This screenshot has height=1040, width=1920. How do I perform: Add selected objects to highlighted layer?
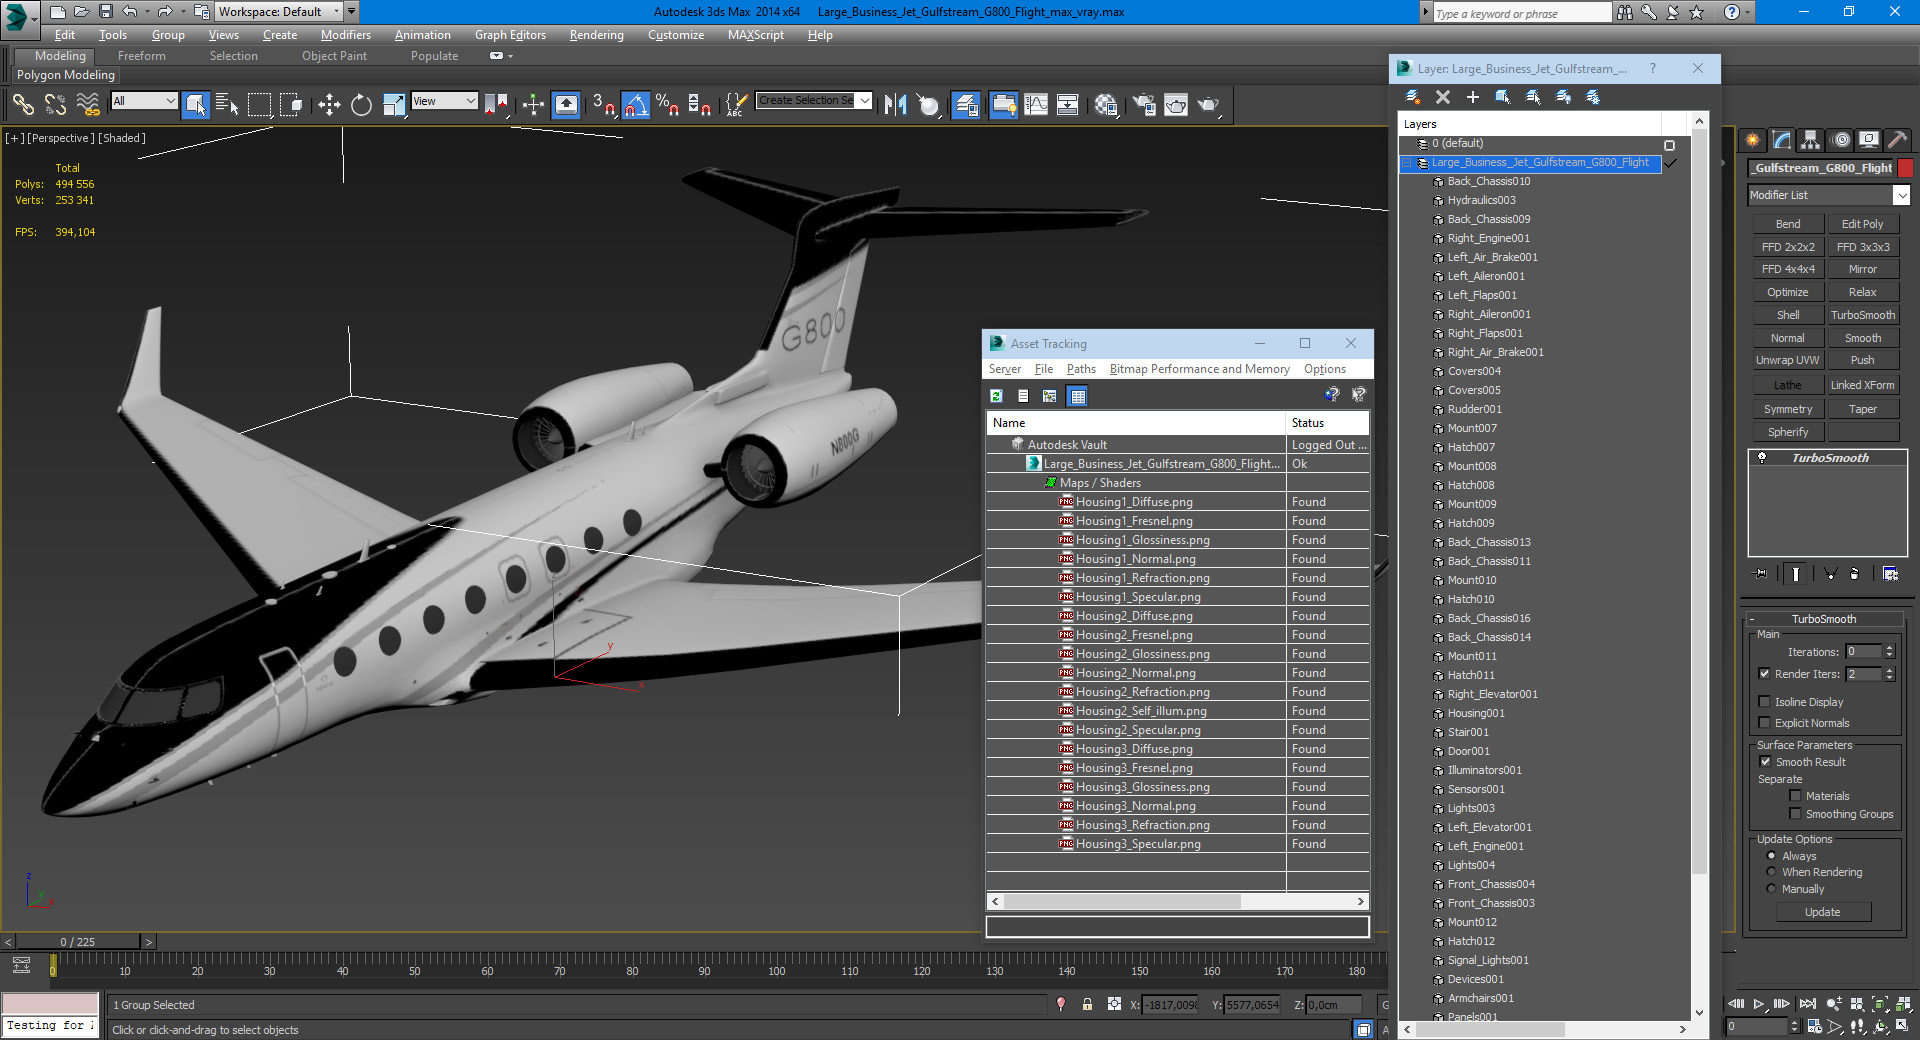coord(1472,97)
